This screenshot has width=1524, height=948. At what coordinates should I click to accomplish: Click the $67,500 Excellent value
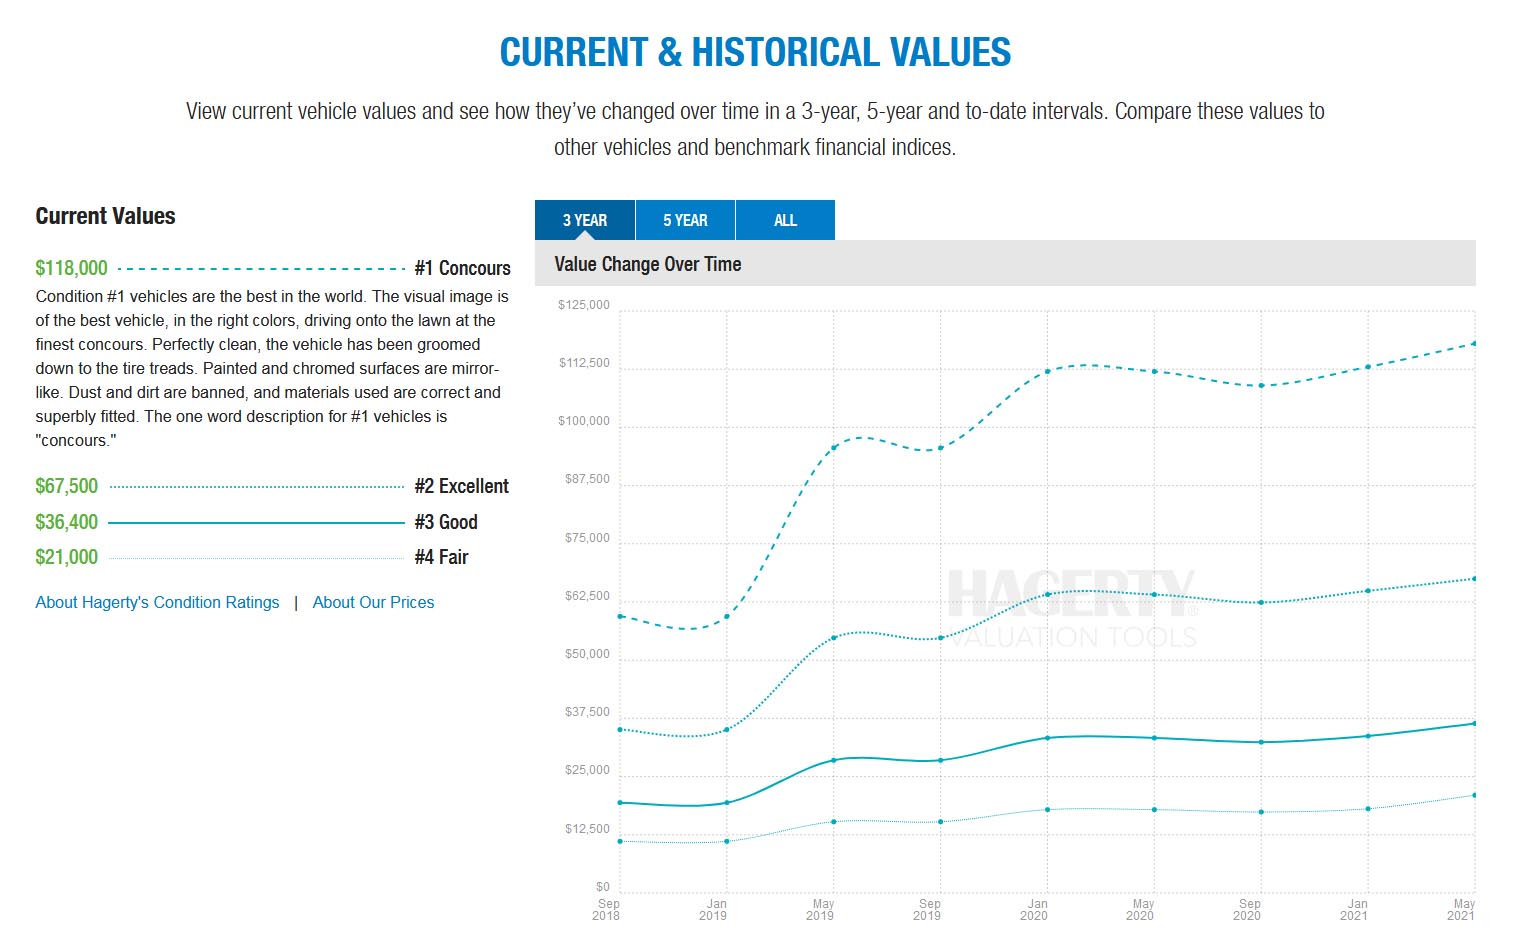pyautogui.click(x=67, y=486)
